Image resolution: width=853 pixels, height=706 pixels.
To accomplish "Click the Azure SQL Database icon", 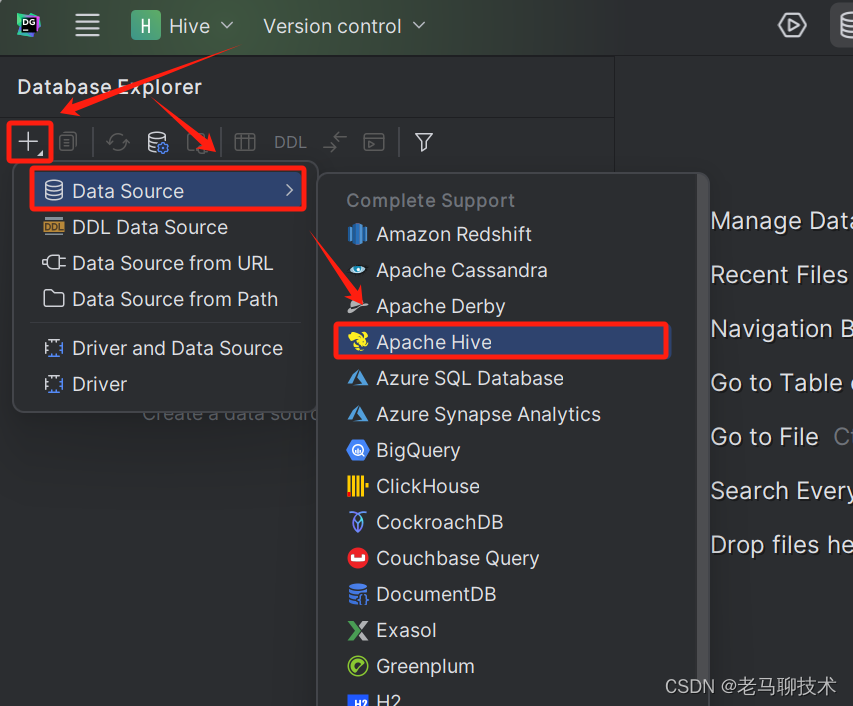I will coord(357,378).
